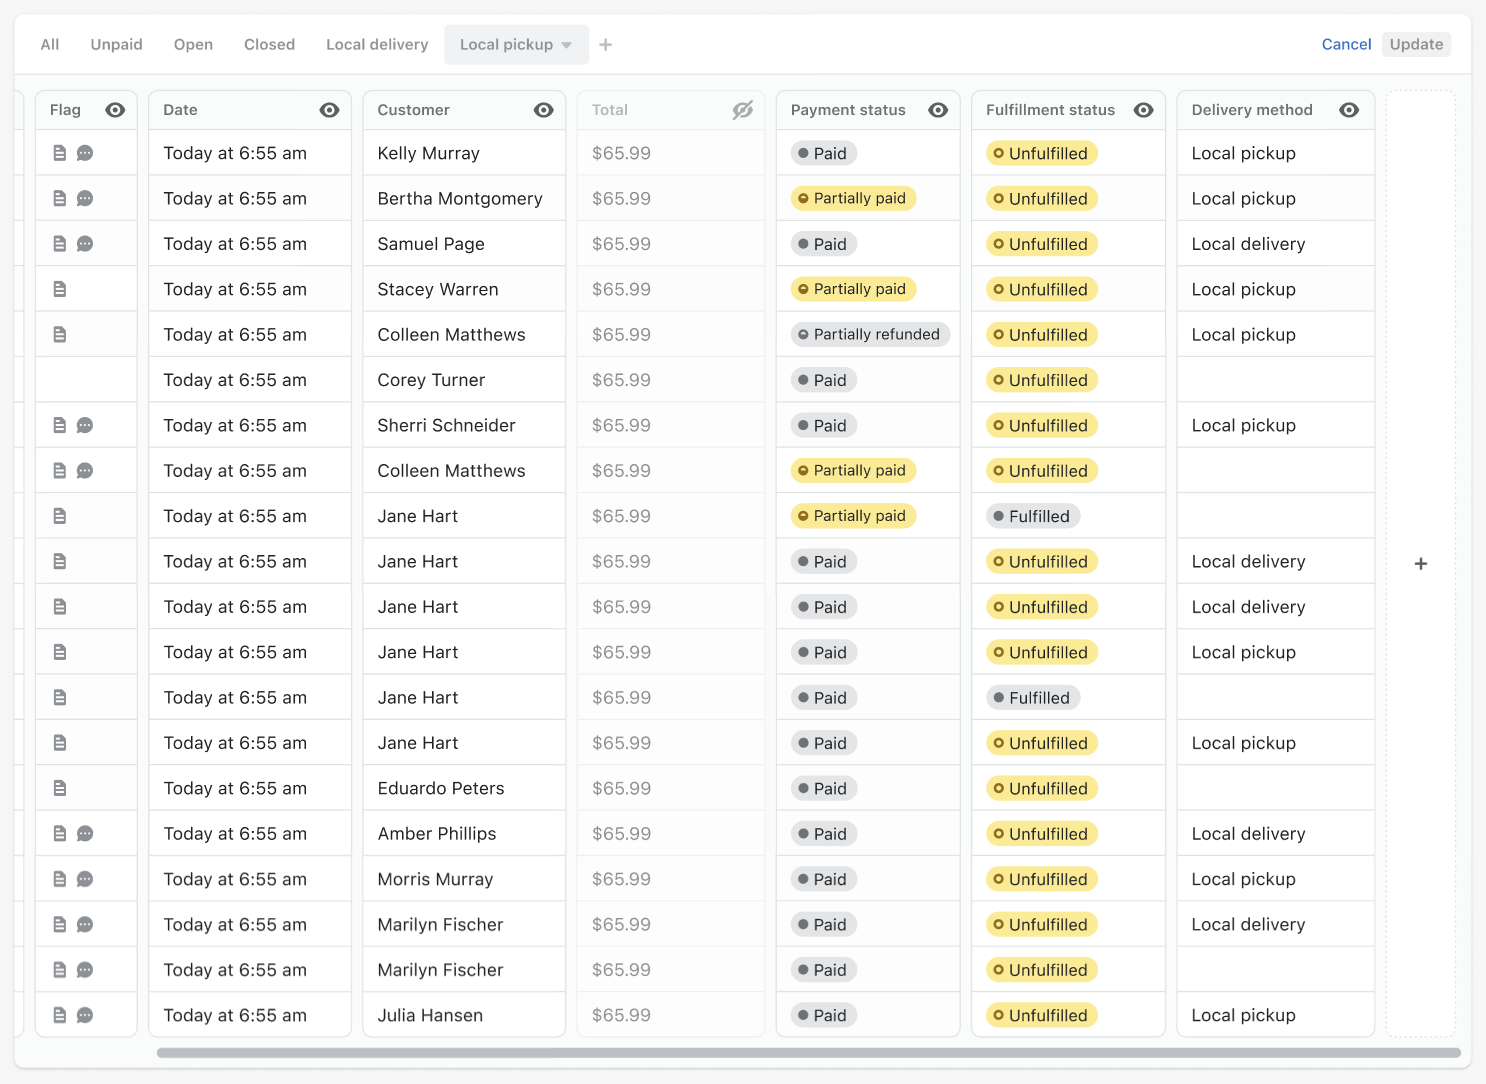
Task: Click the document icon beside Eduardo Peters
Action: point(60,787)
